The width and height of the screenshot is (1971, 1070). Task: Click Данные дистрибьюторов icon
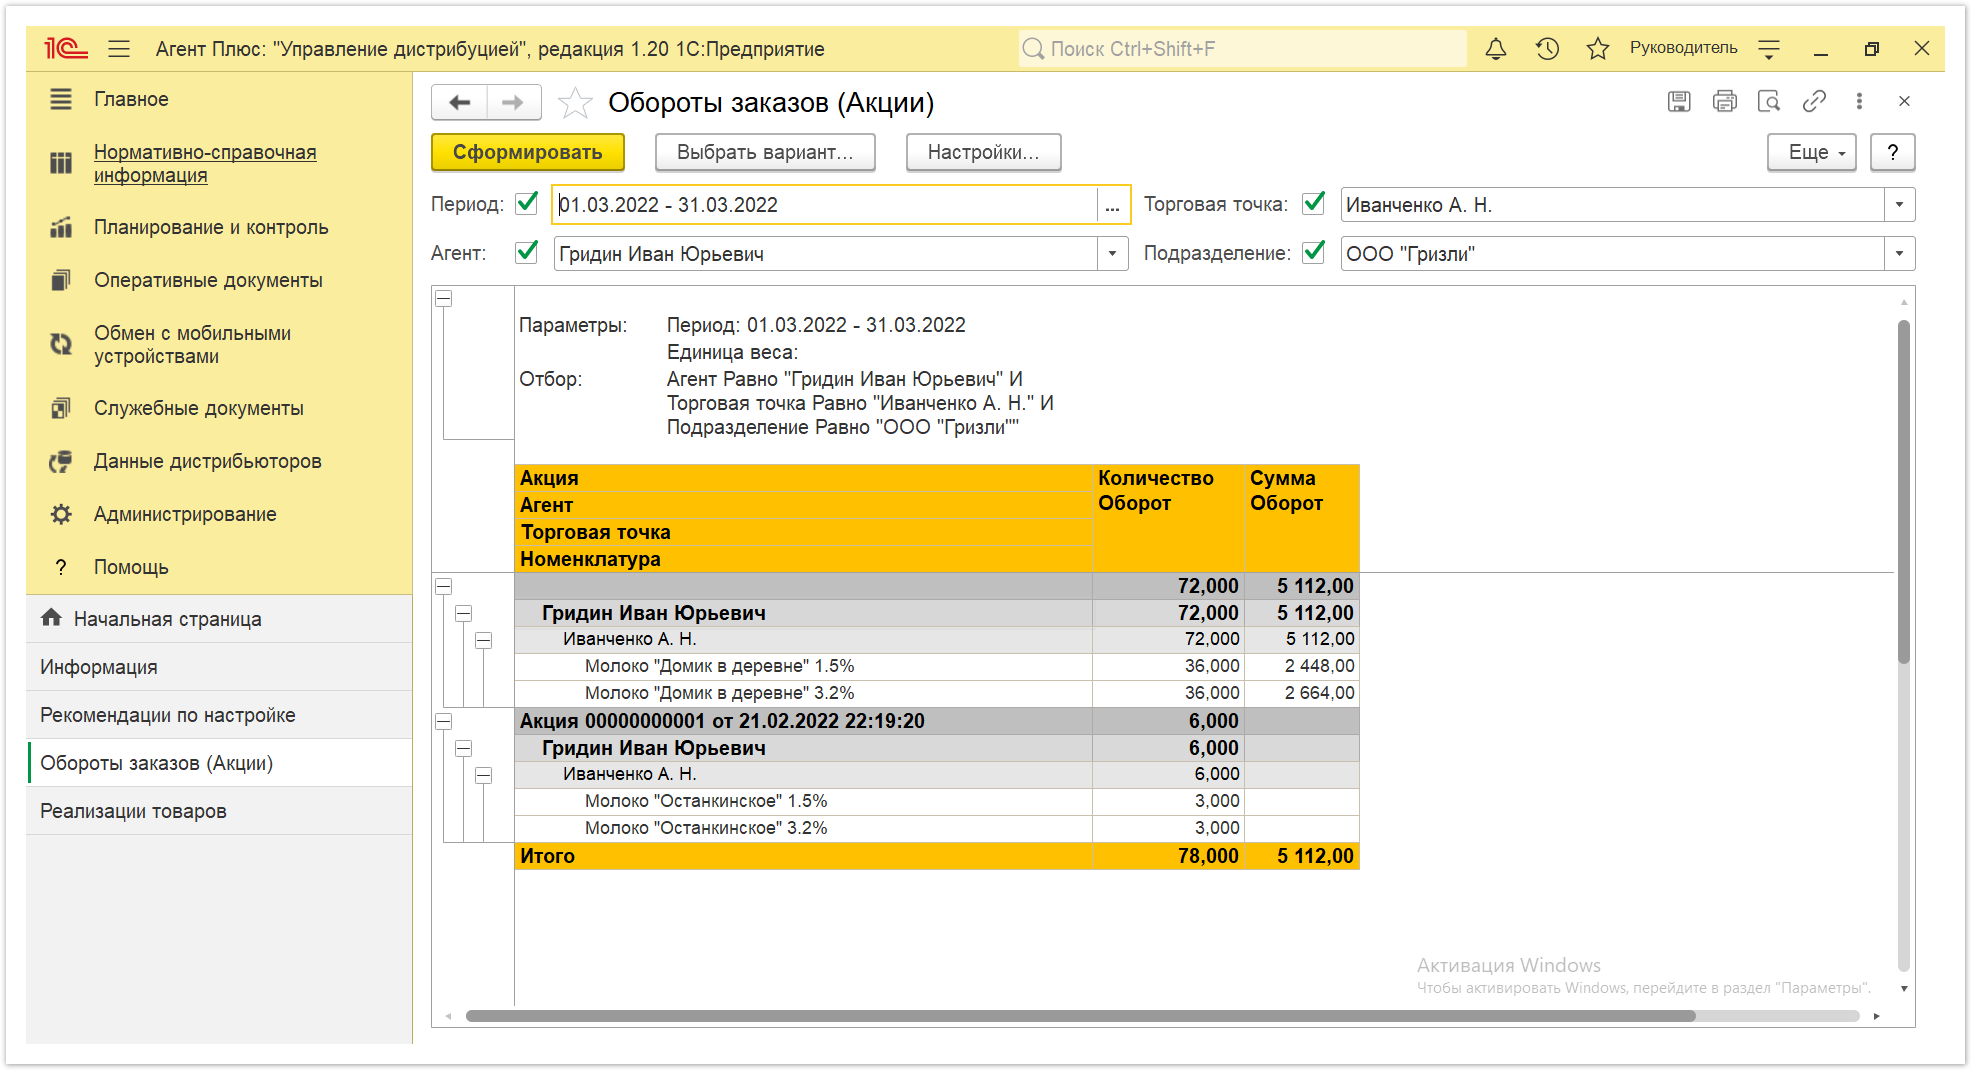61,461
